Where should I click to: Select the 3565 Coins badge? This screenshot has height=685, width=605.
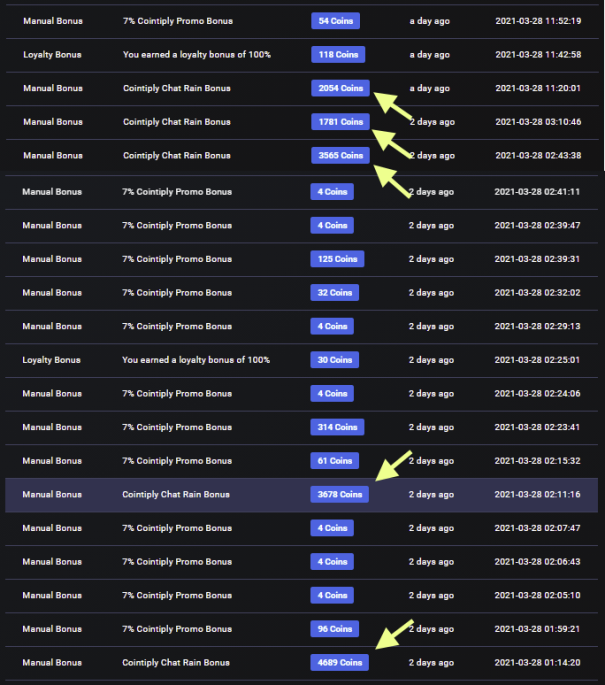340,156
